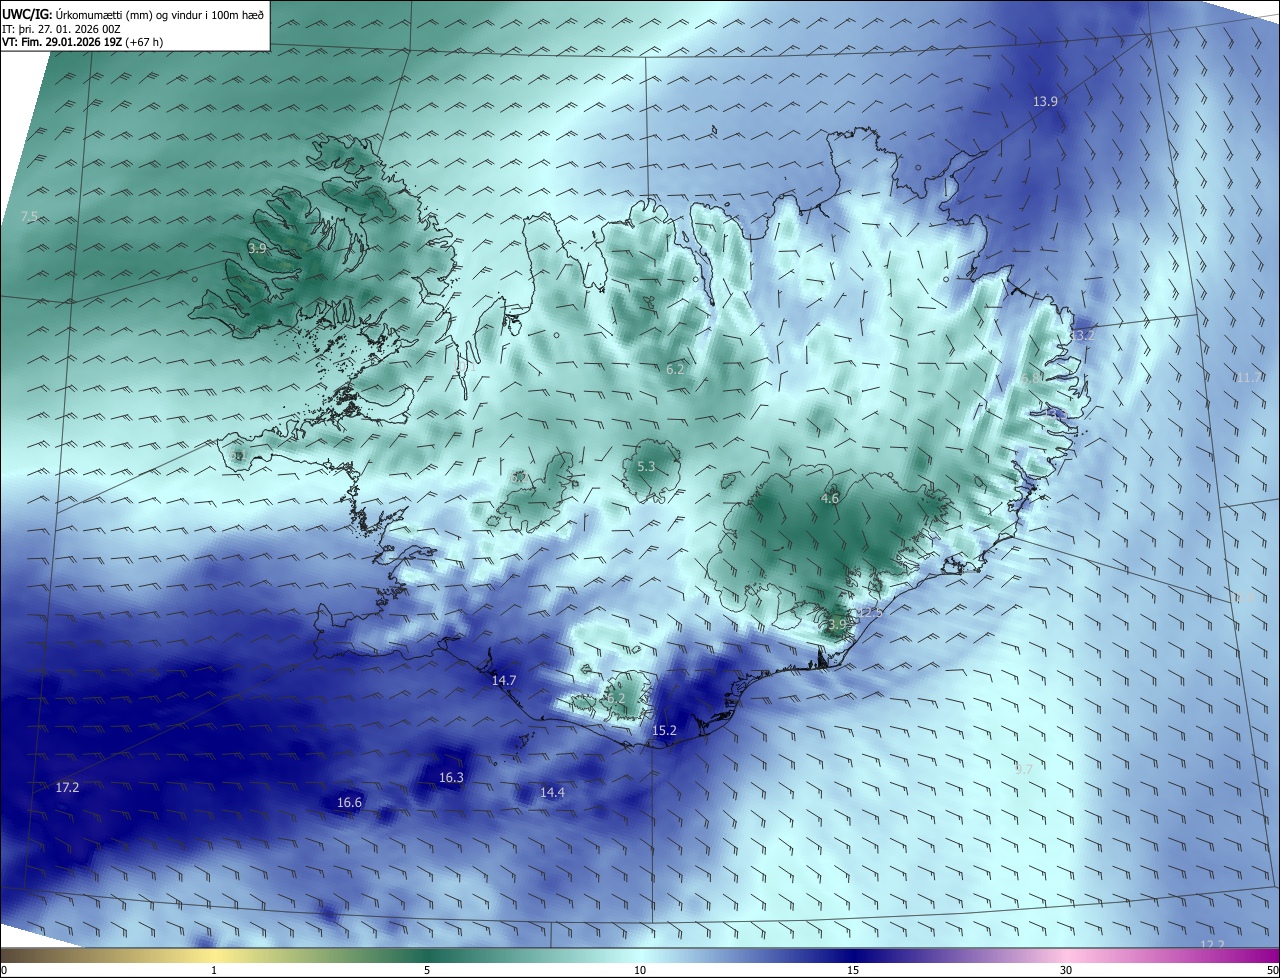Click the valid time 'Fim. 29.01.2026 19Z'

(74, 43)
